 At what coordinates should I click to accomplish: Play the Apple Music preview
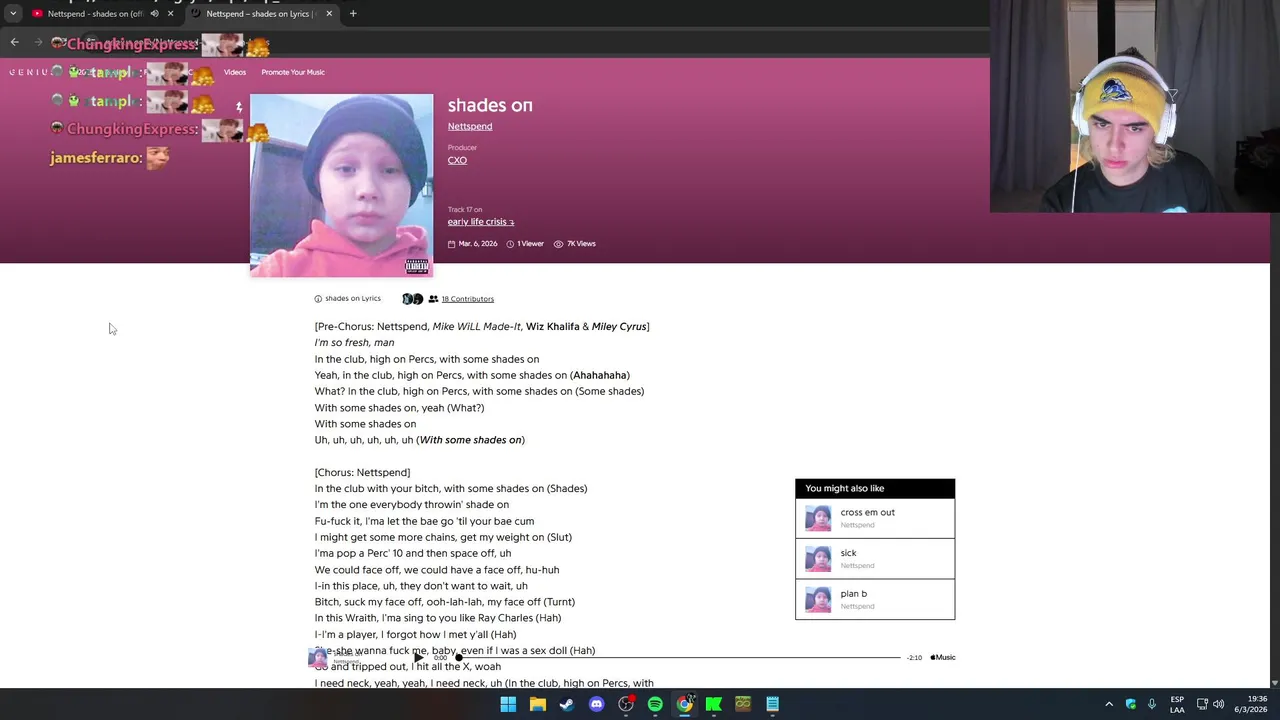[418, 658]
